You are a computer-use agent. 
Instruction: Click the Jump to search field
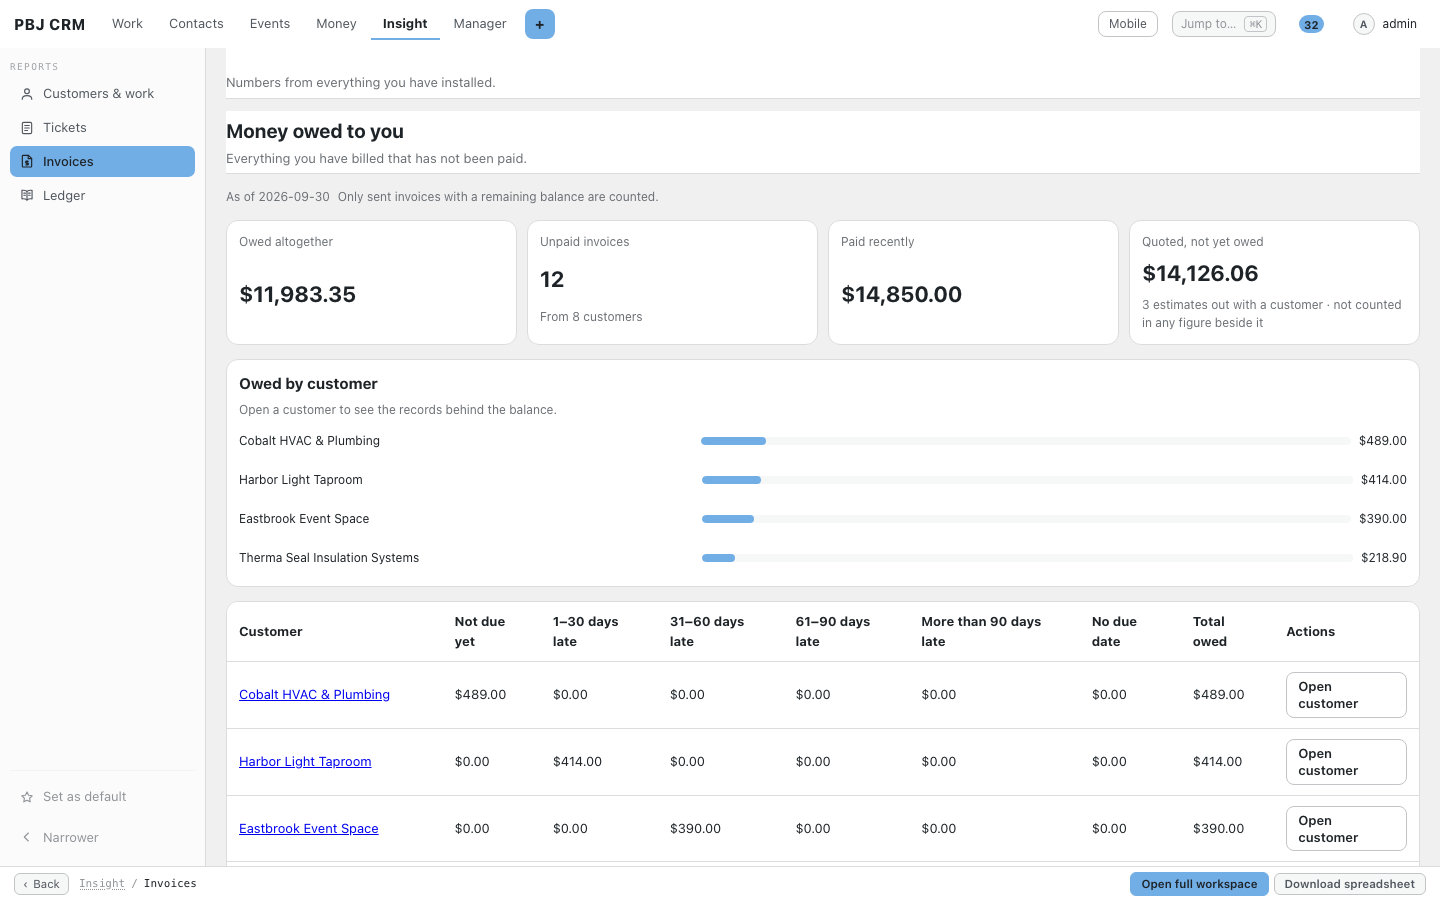click(x=1224, y=24)
